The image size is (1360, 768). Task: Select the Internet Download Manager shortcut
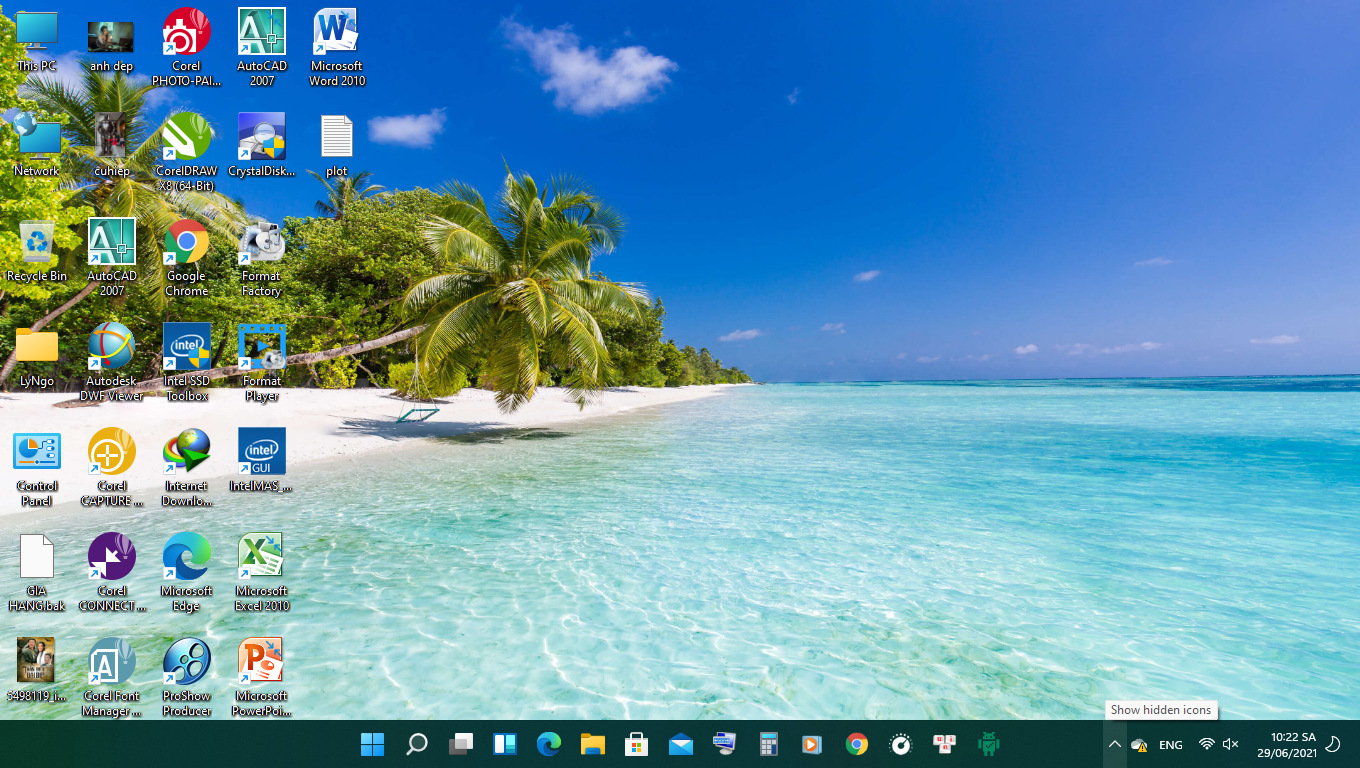(x=187, y=468)
